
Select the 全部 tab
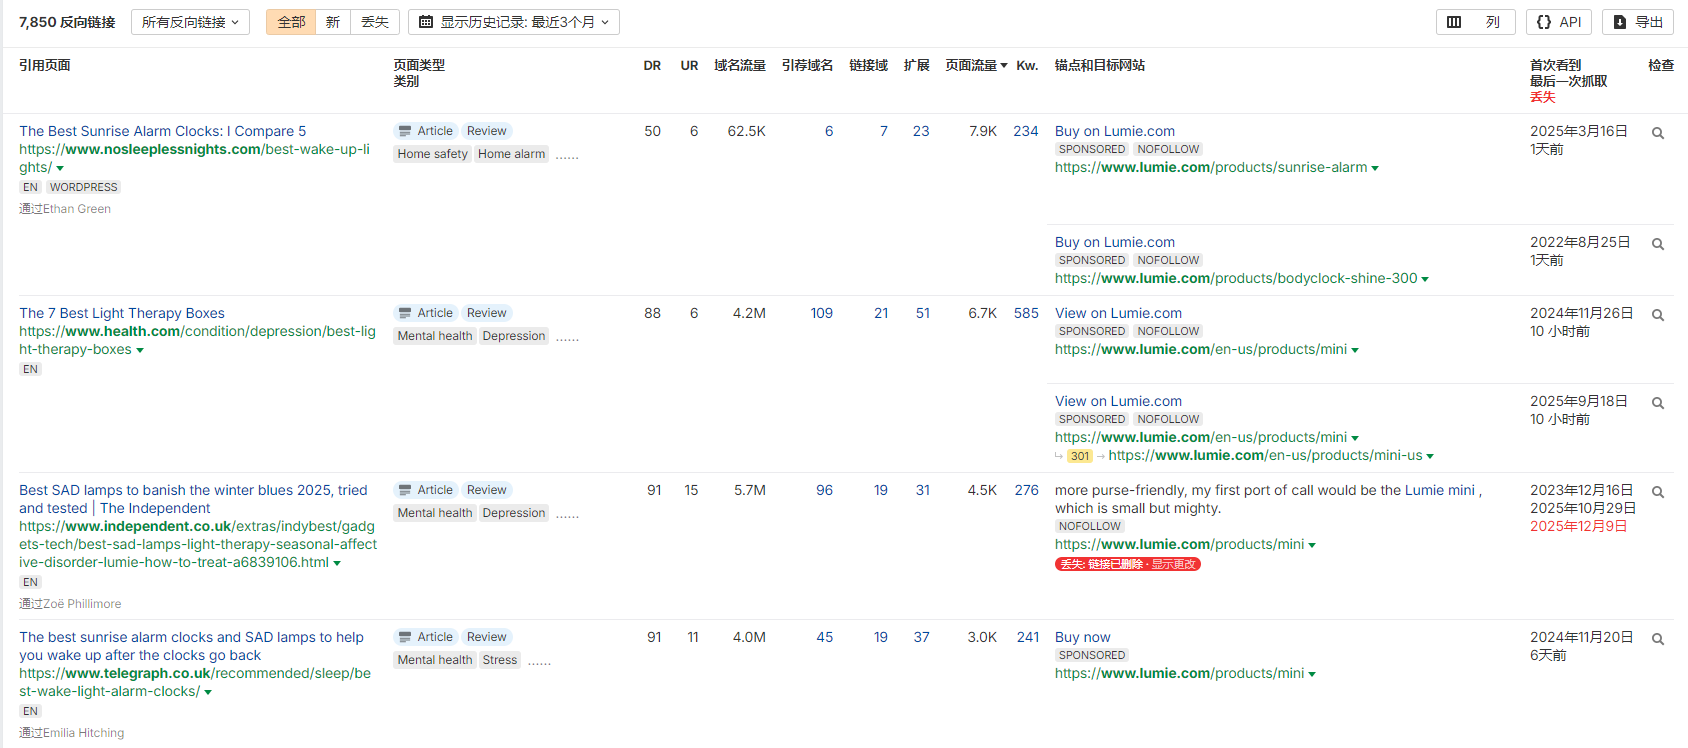point(291,22)
